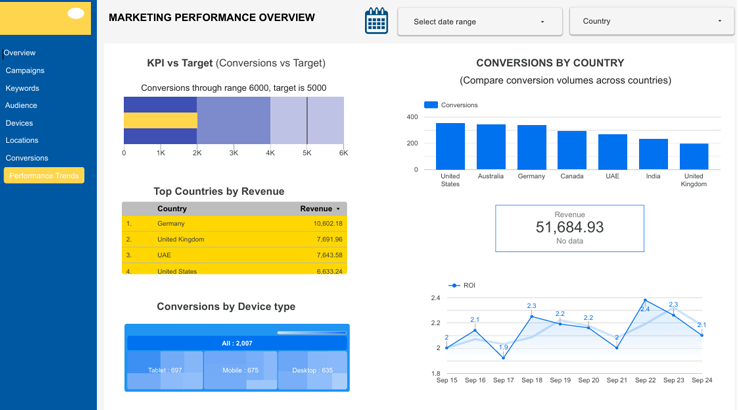
Task: Expand the Country filter dropdown
Action: (651, 21)
